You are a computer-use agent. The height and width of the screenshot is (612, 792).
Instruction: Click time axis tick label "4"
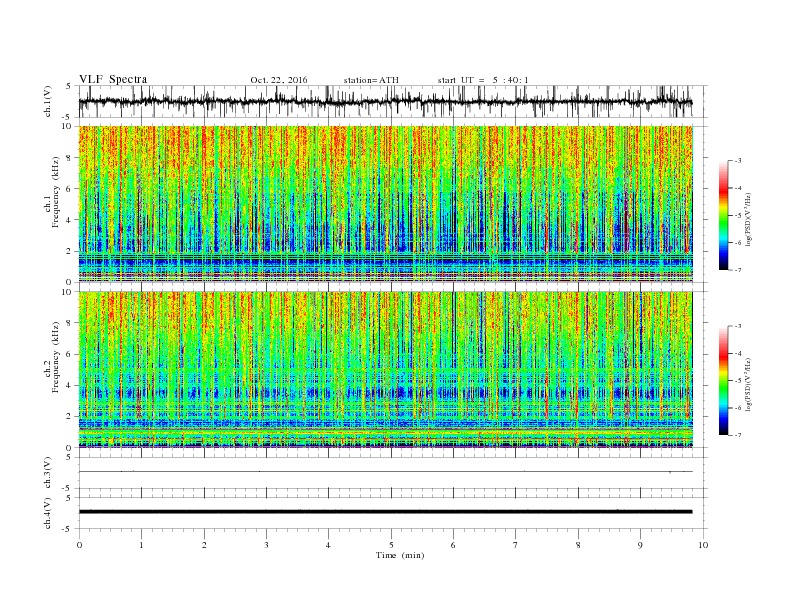point(328,545)
